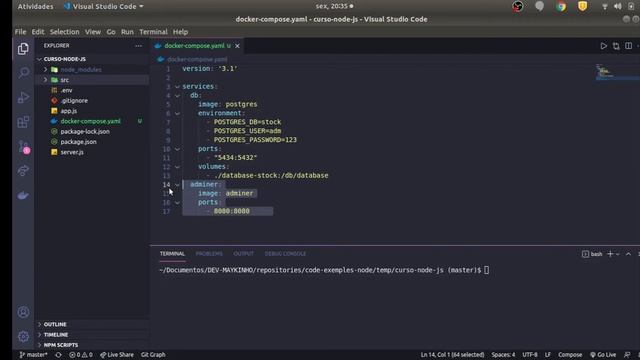This screenshot has height=360, width=640.
Task: Open the Selection menu
Action: [x=64, y=32]
